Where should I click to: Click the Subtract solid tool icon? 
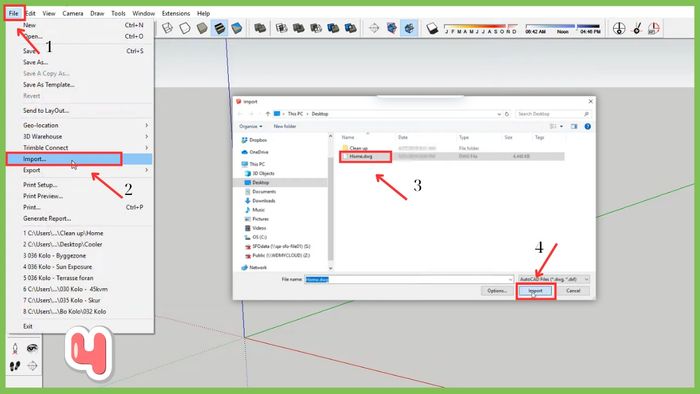point(316,28)
